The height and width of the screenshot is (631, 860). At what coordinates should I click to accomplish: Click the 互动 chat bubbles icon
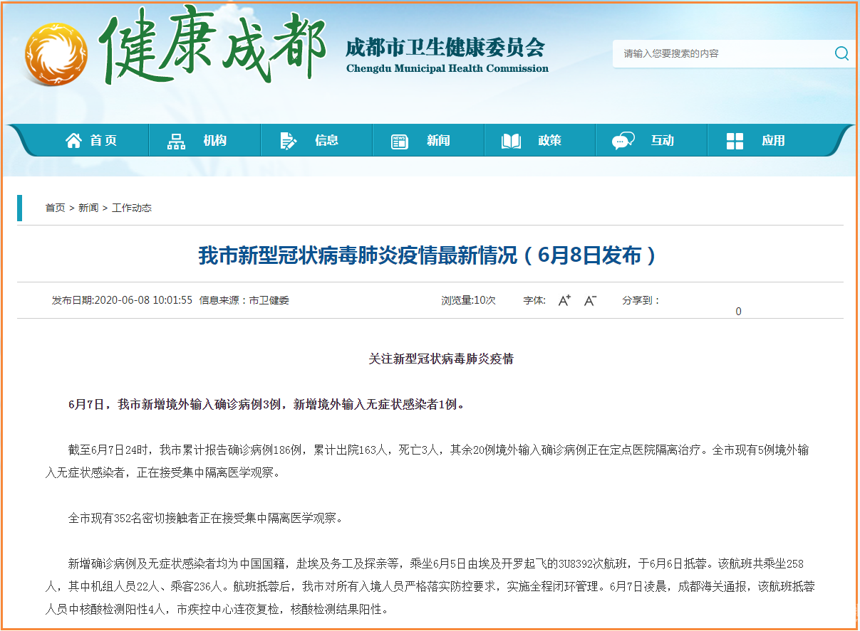623,140
